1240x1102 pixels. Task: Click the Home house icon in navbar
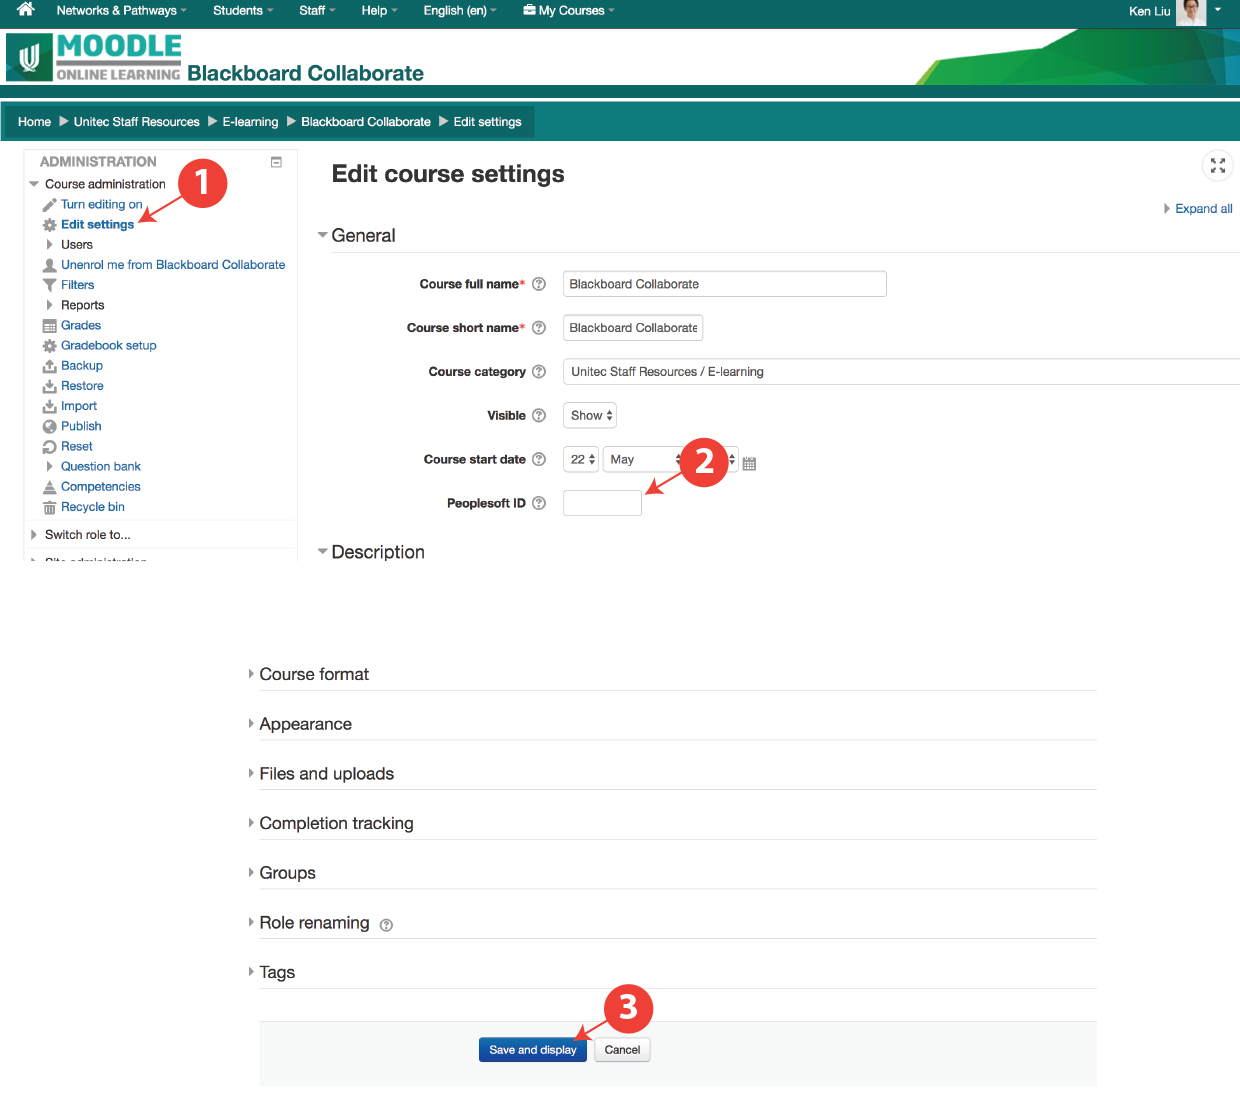(x=26, y=10)
